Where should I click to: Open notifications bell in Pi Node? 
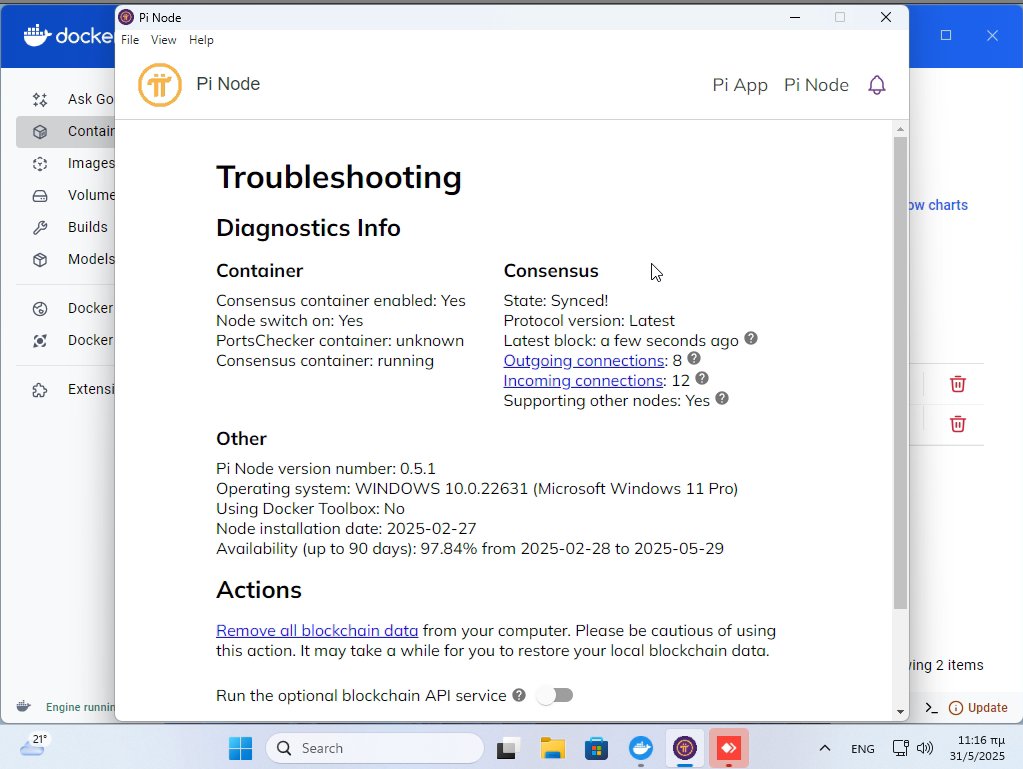[x=877, y=85]
